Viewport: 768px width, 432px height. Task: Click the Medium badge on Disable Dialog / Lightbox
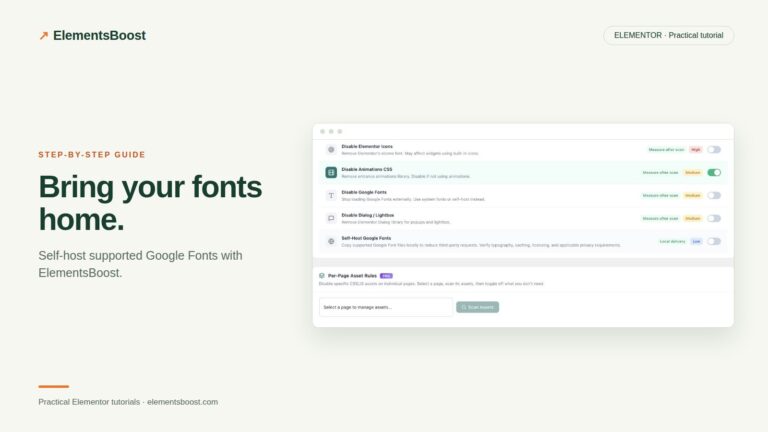(693, 218)
